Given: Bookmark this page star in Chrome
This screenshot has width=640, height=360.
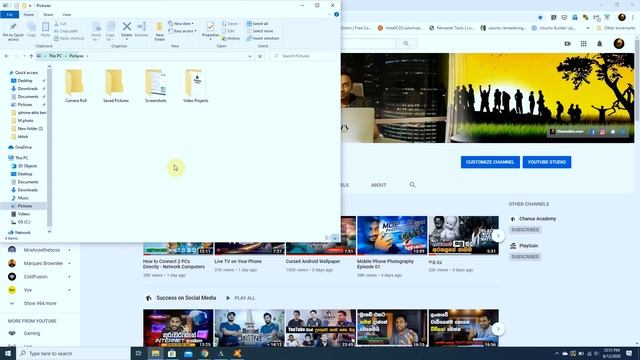Looking at the screenshot, I should (x=540, y=17).
